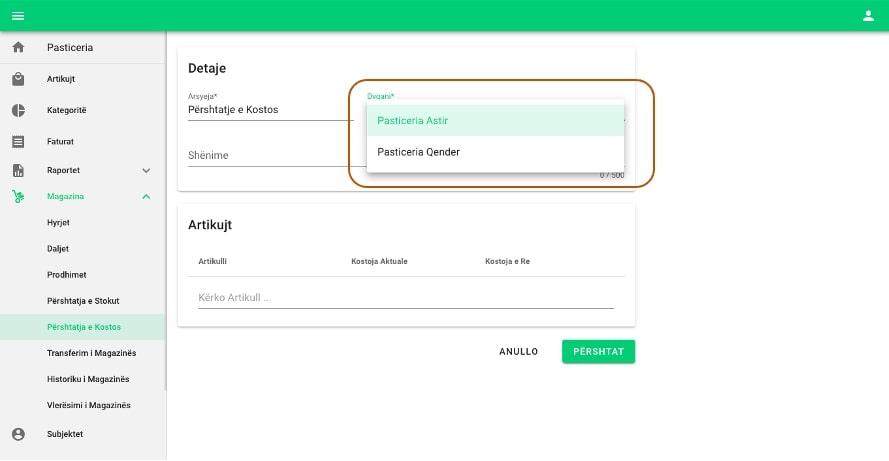Click the Faturat receipt icon
The width and height of the screenshot is (889, 461).
(x=18, y=142)
